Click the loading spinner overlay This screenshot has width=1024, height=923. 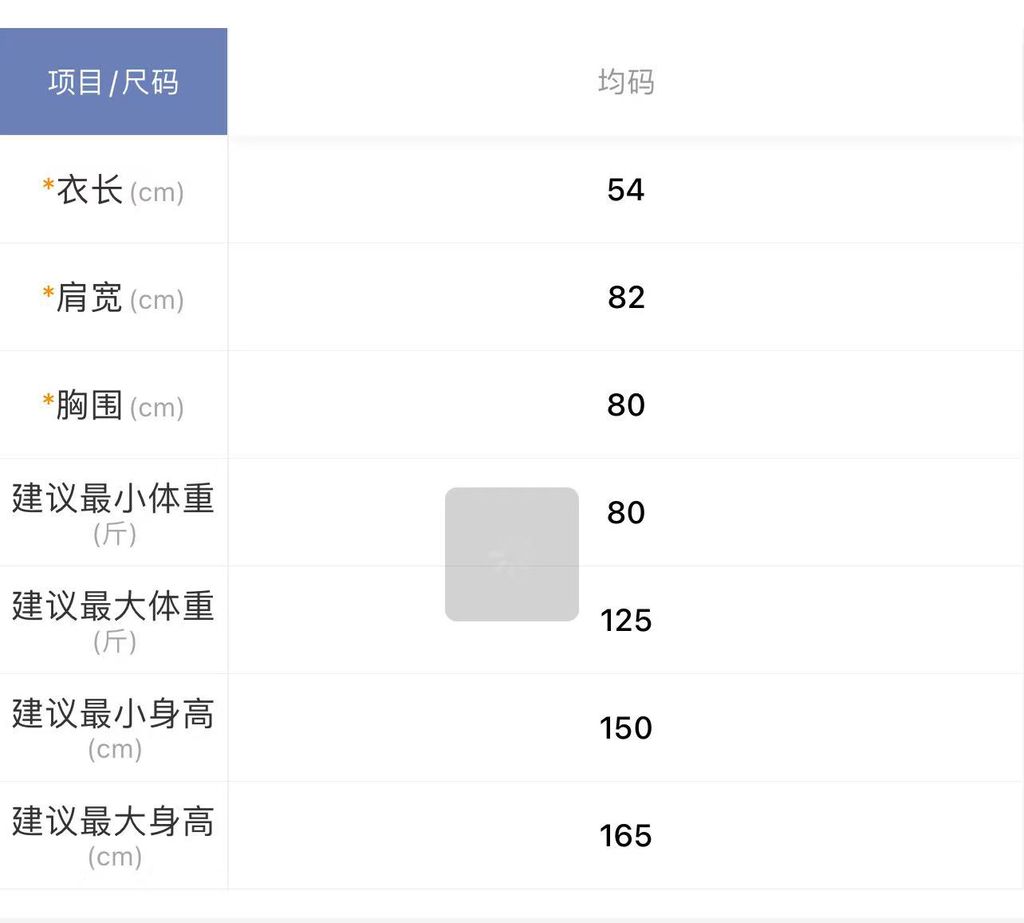coord(511,554)
